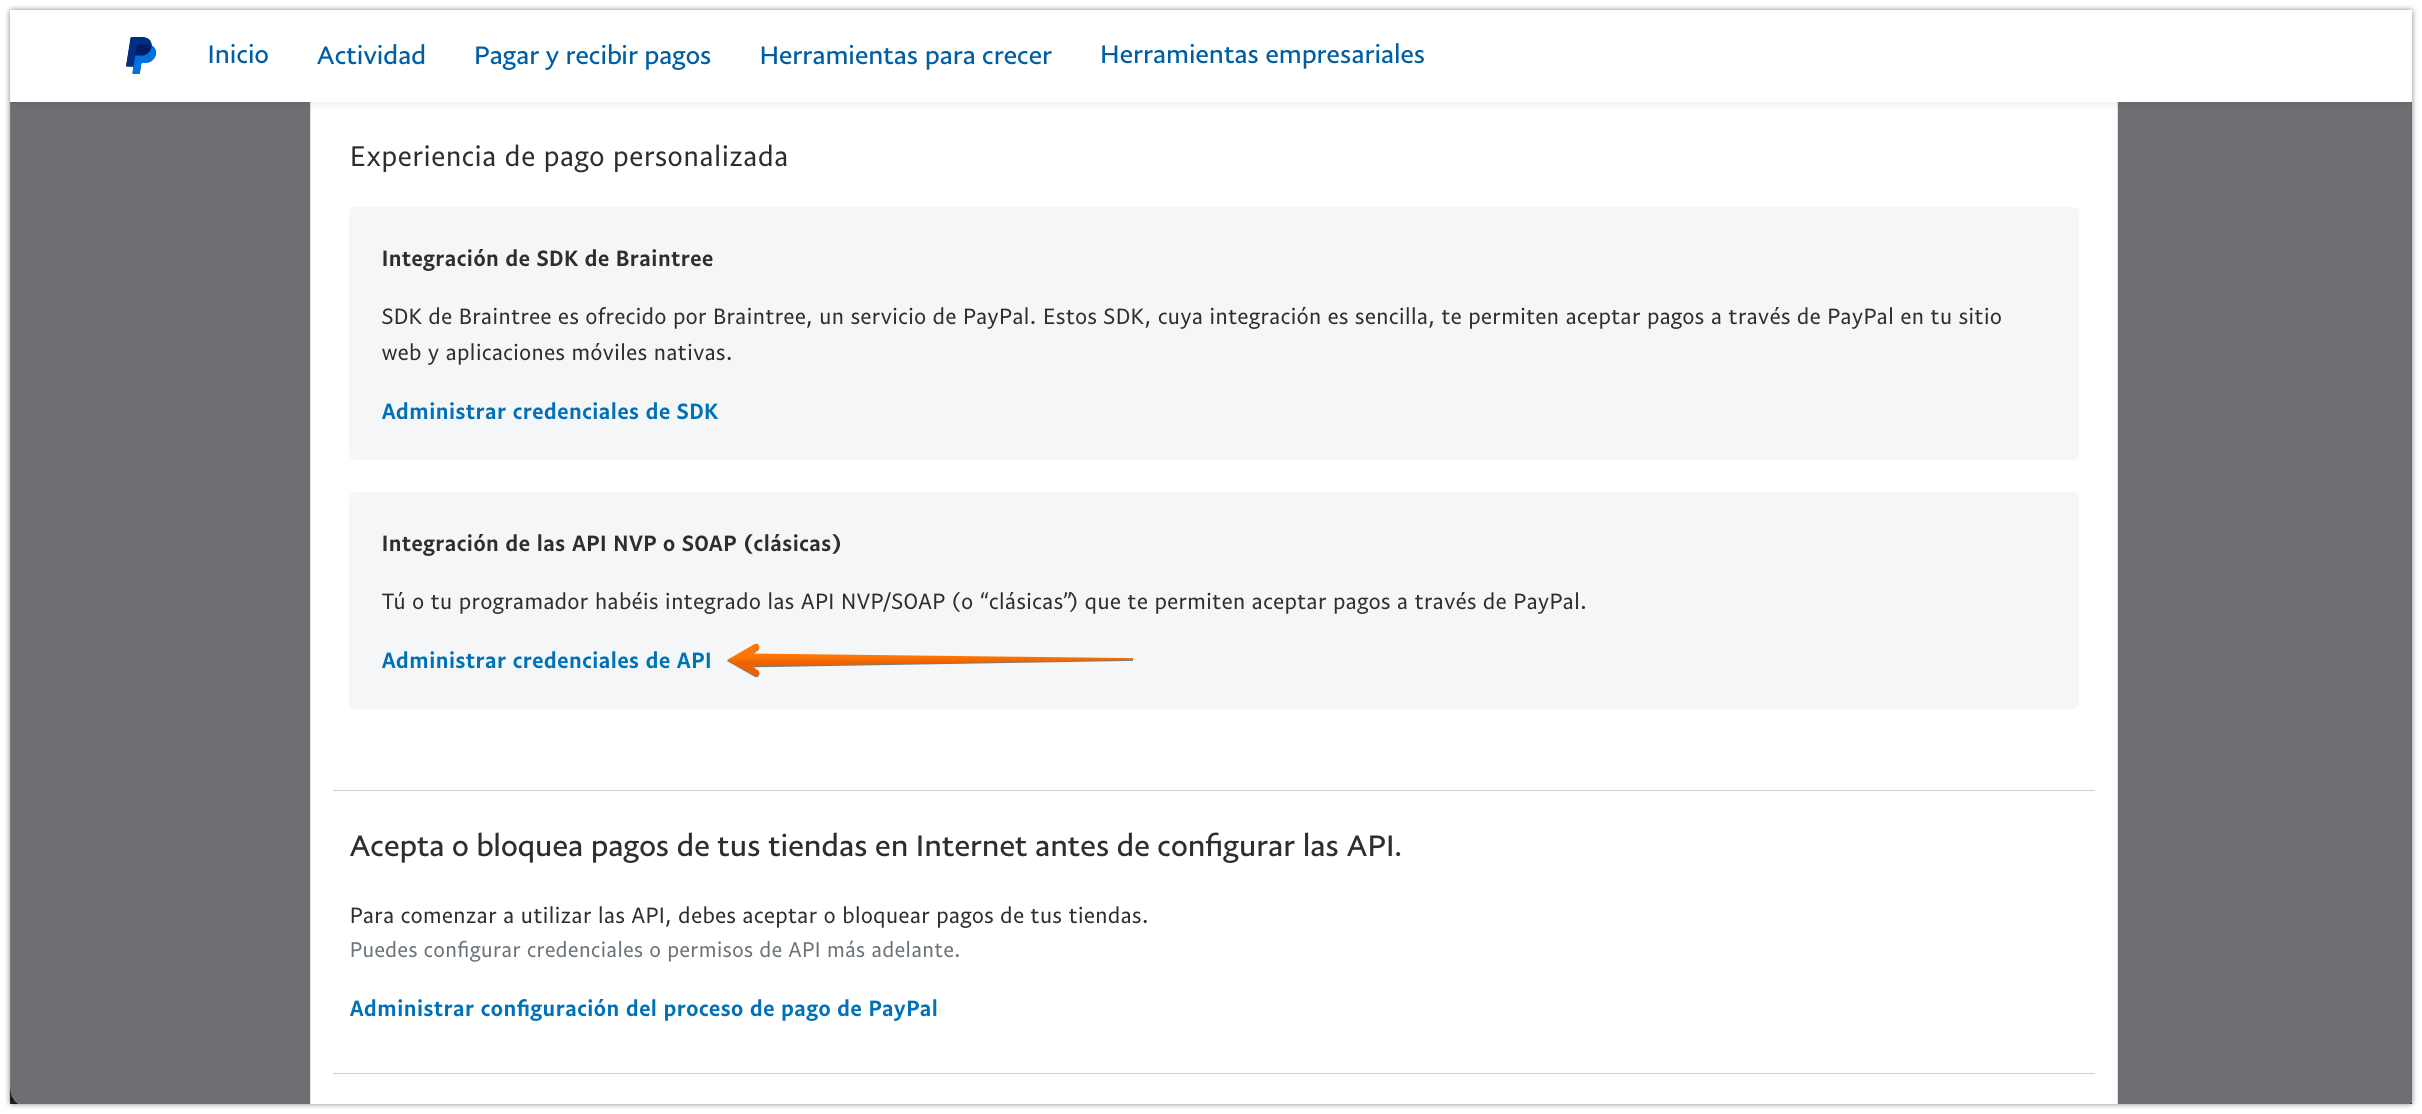Click Administrar credenciales de SDK link
This screenshot has height=1114, width=2422.
[549, 411]
